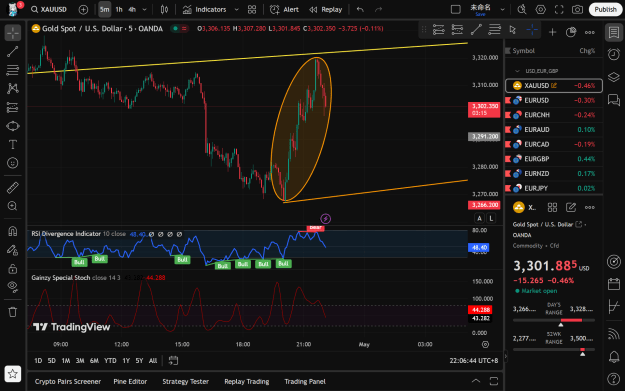Open go to date calendar icon
625x391 pixels.
[x=173, y=361]
